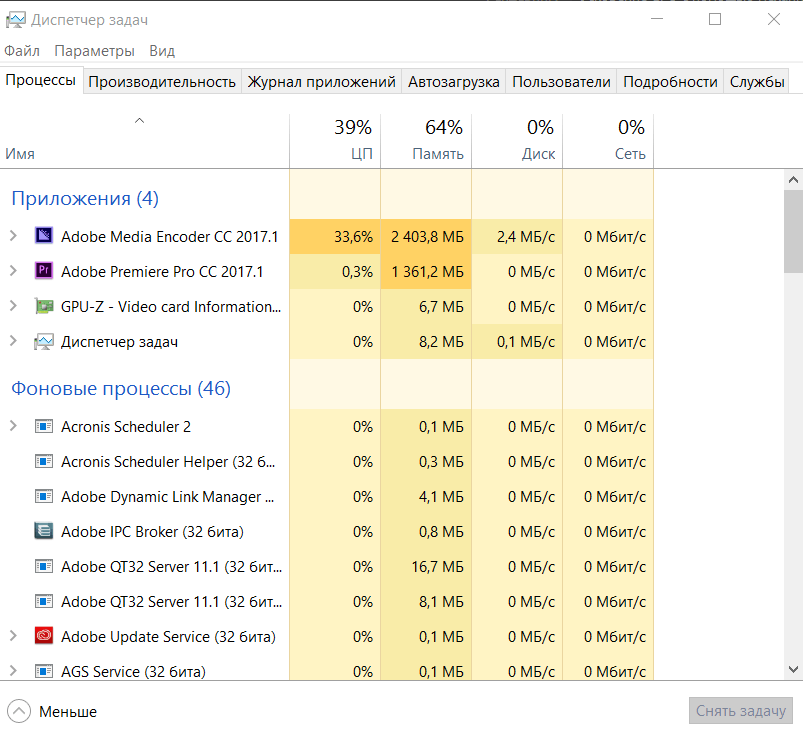This screenshot has height=734, width=803.
Task: Select the Acronis Scheduler Helper name
Action: (x=168, y=462)
